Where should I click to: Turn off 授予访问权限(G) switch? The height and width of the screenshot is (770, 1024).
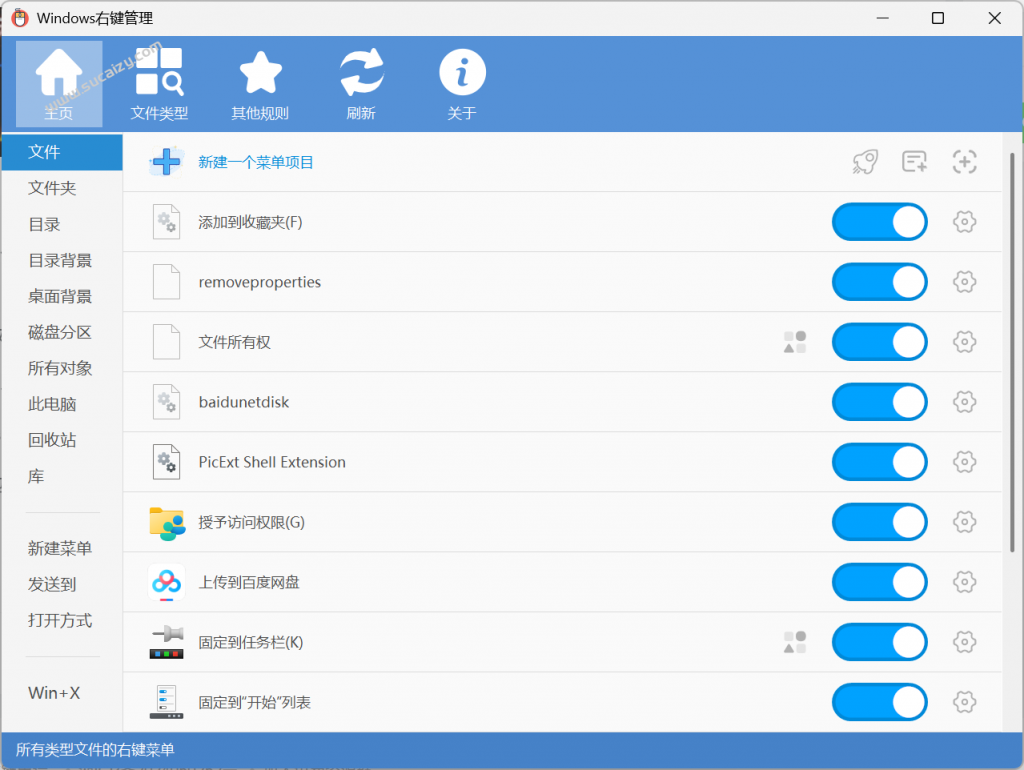click(880, 522)
